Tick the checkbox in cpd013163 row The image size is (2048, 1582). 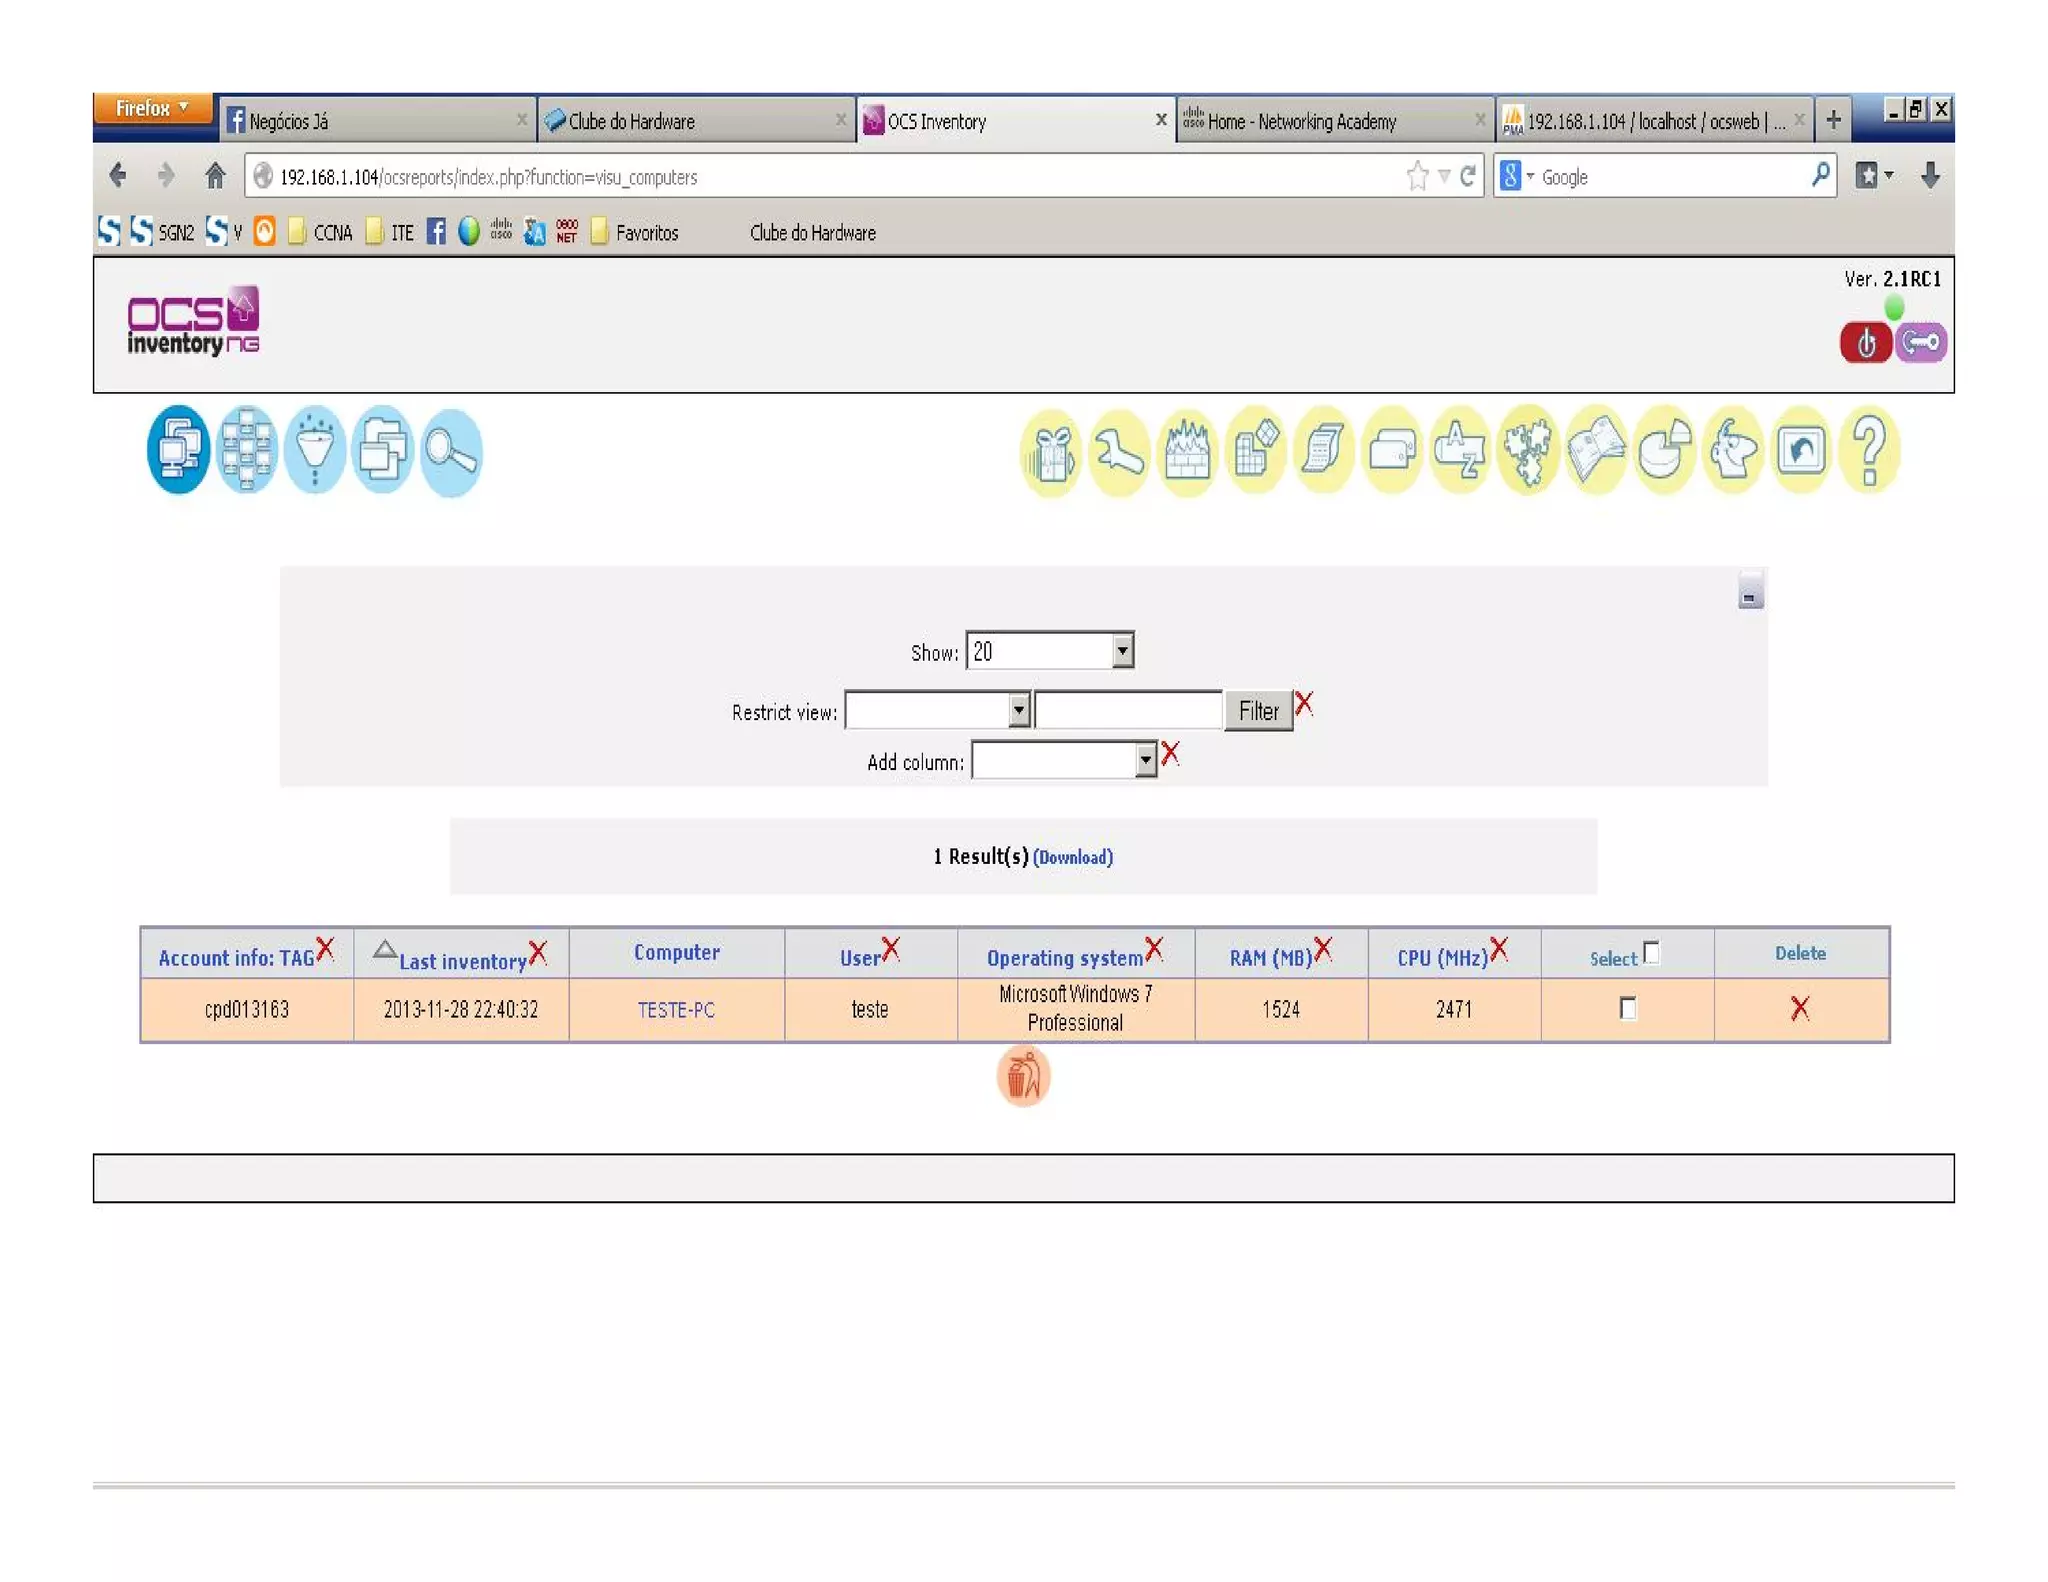click(x=1628, y=1008)
